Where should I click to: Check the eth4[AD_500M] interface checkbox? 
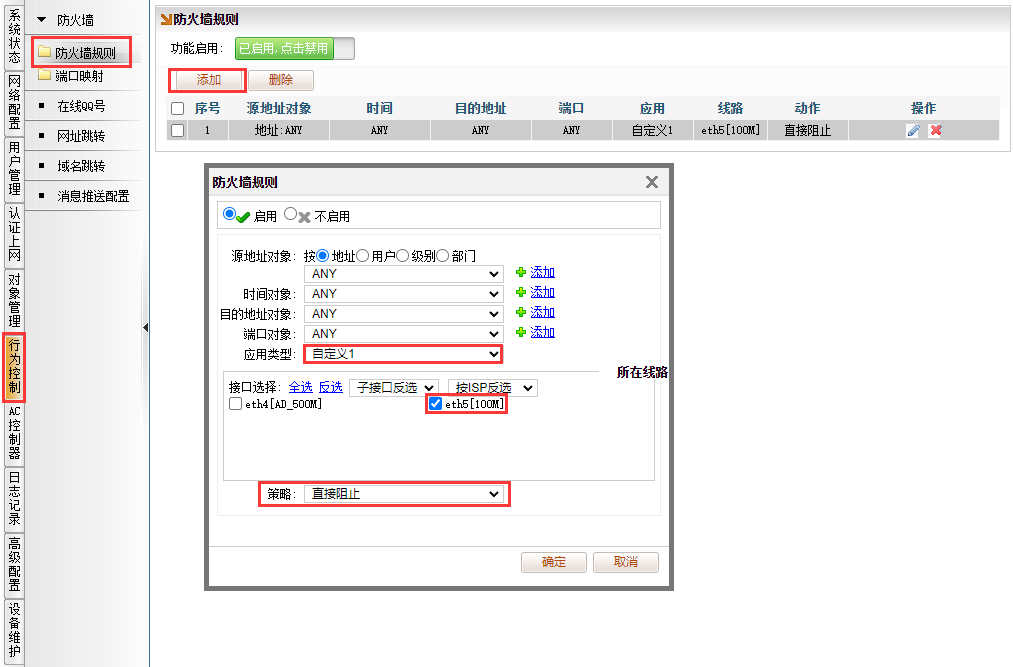pos(236,404)
